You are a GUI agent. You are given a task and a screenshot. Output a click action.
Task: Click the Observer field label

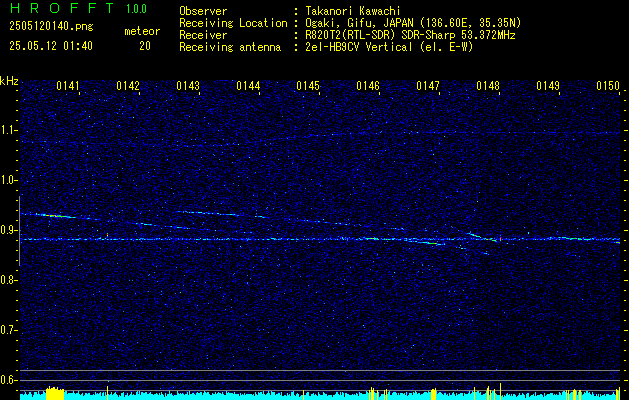click(x=203, y=12)
